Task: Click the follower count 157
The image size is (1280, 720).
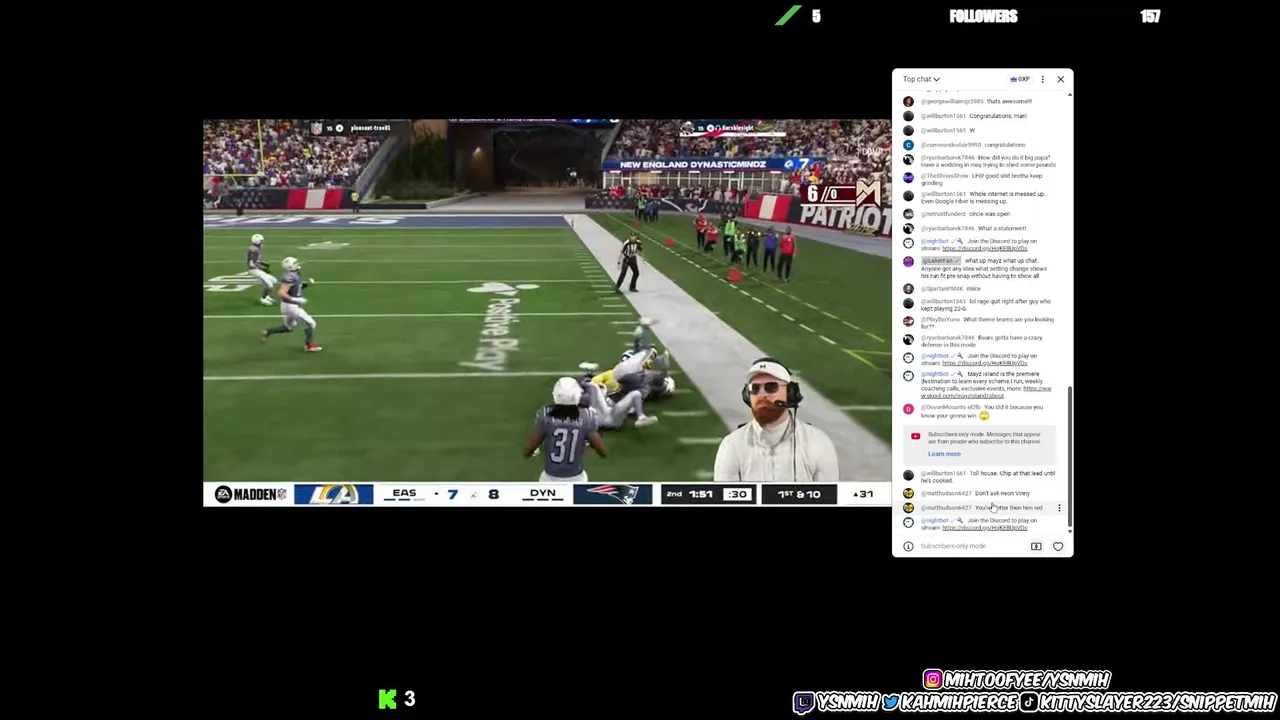Action: pyautogui.click(x=1150, y=16)
